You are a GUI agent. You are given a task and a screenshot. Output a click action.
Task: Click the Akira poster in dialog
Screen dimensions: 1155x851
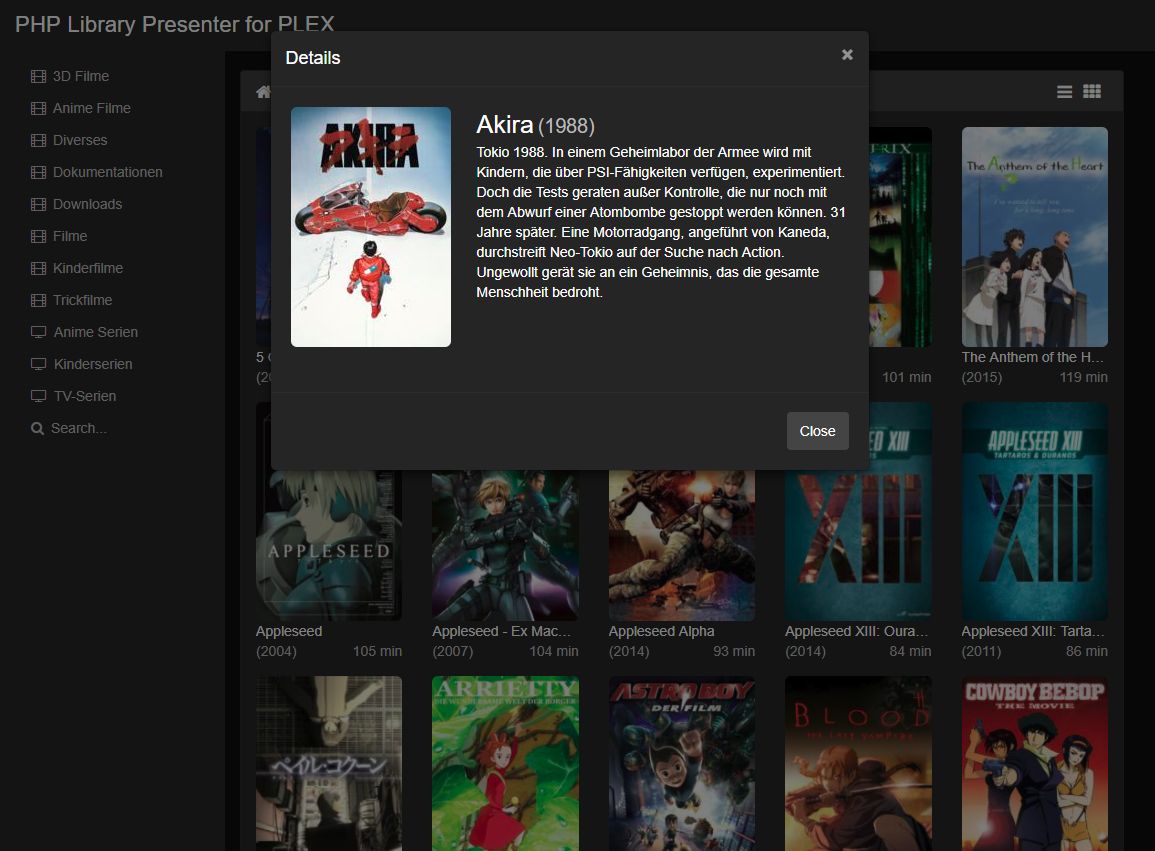tap(370, 227)
